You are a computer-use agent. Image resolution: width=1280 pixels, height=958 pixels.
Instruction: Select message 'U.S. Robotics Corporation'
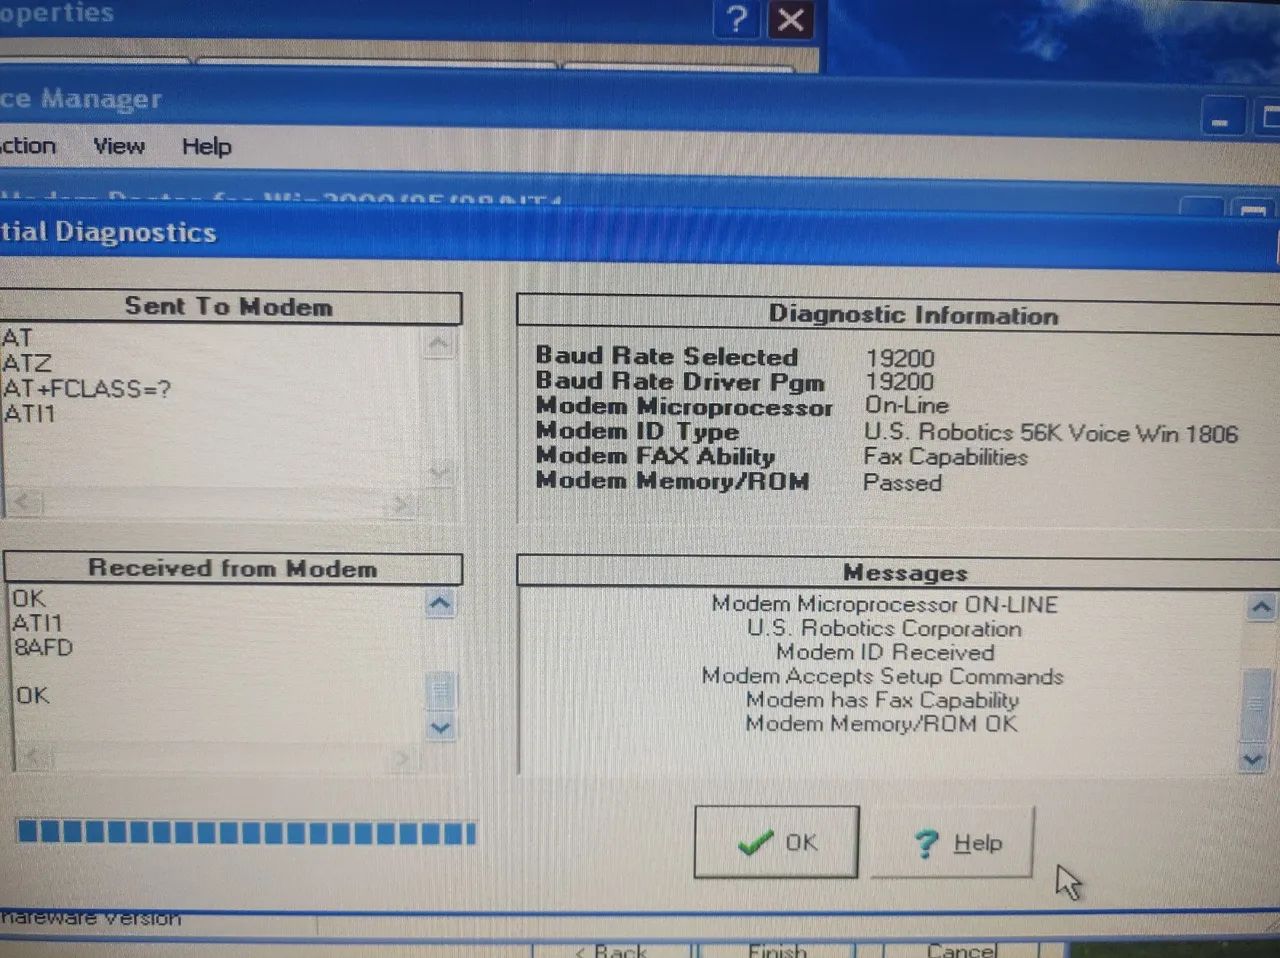884,628
